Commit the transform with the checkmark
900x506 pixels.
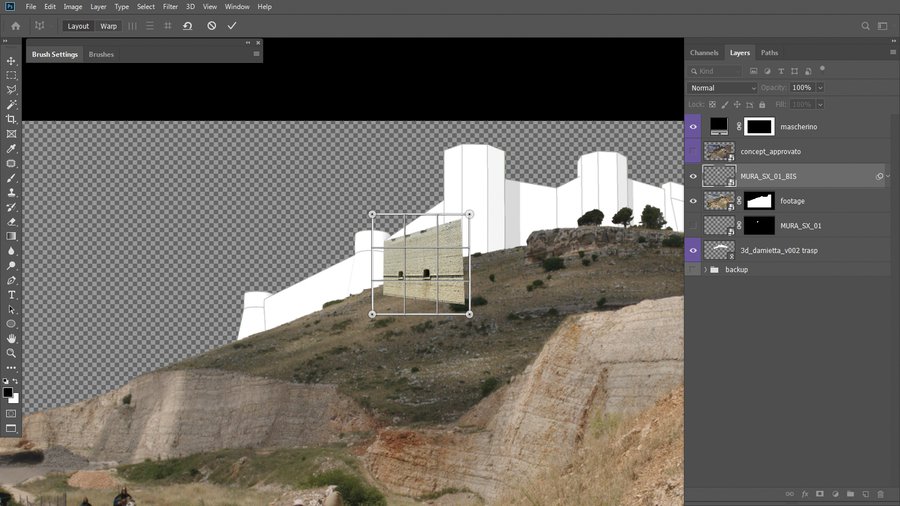[x=232, y=25]
